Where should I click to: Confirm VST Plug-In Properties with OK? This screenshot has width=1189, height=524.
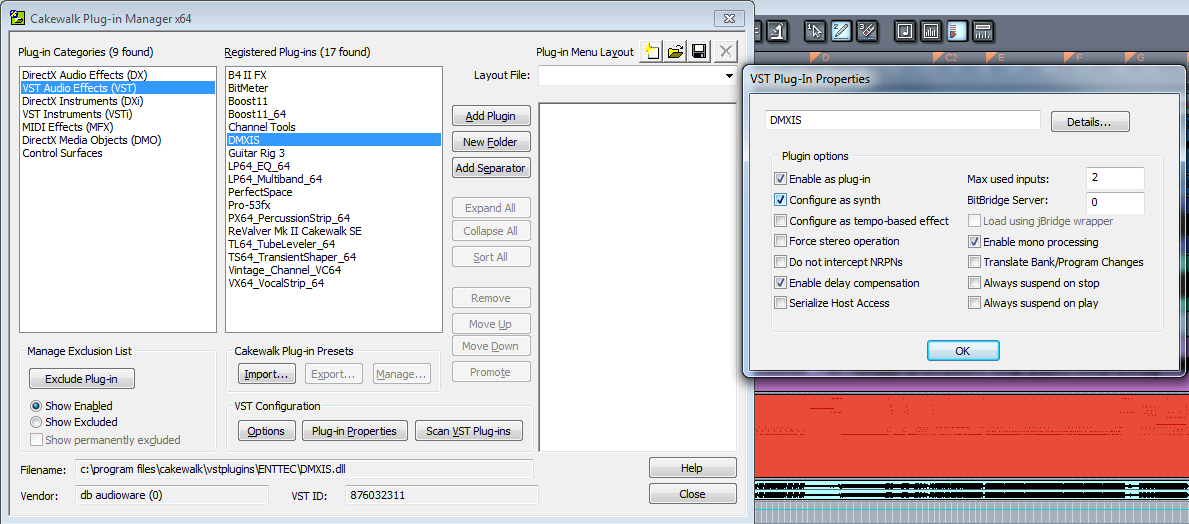pos(963,350)
